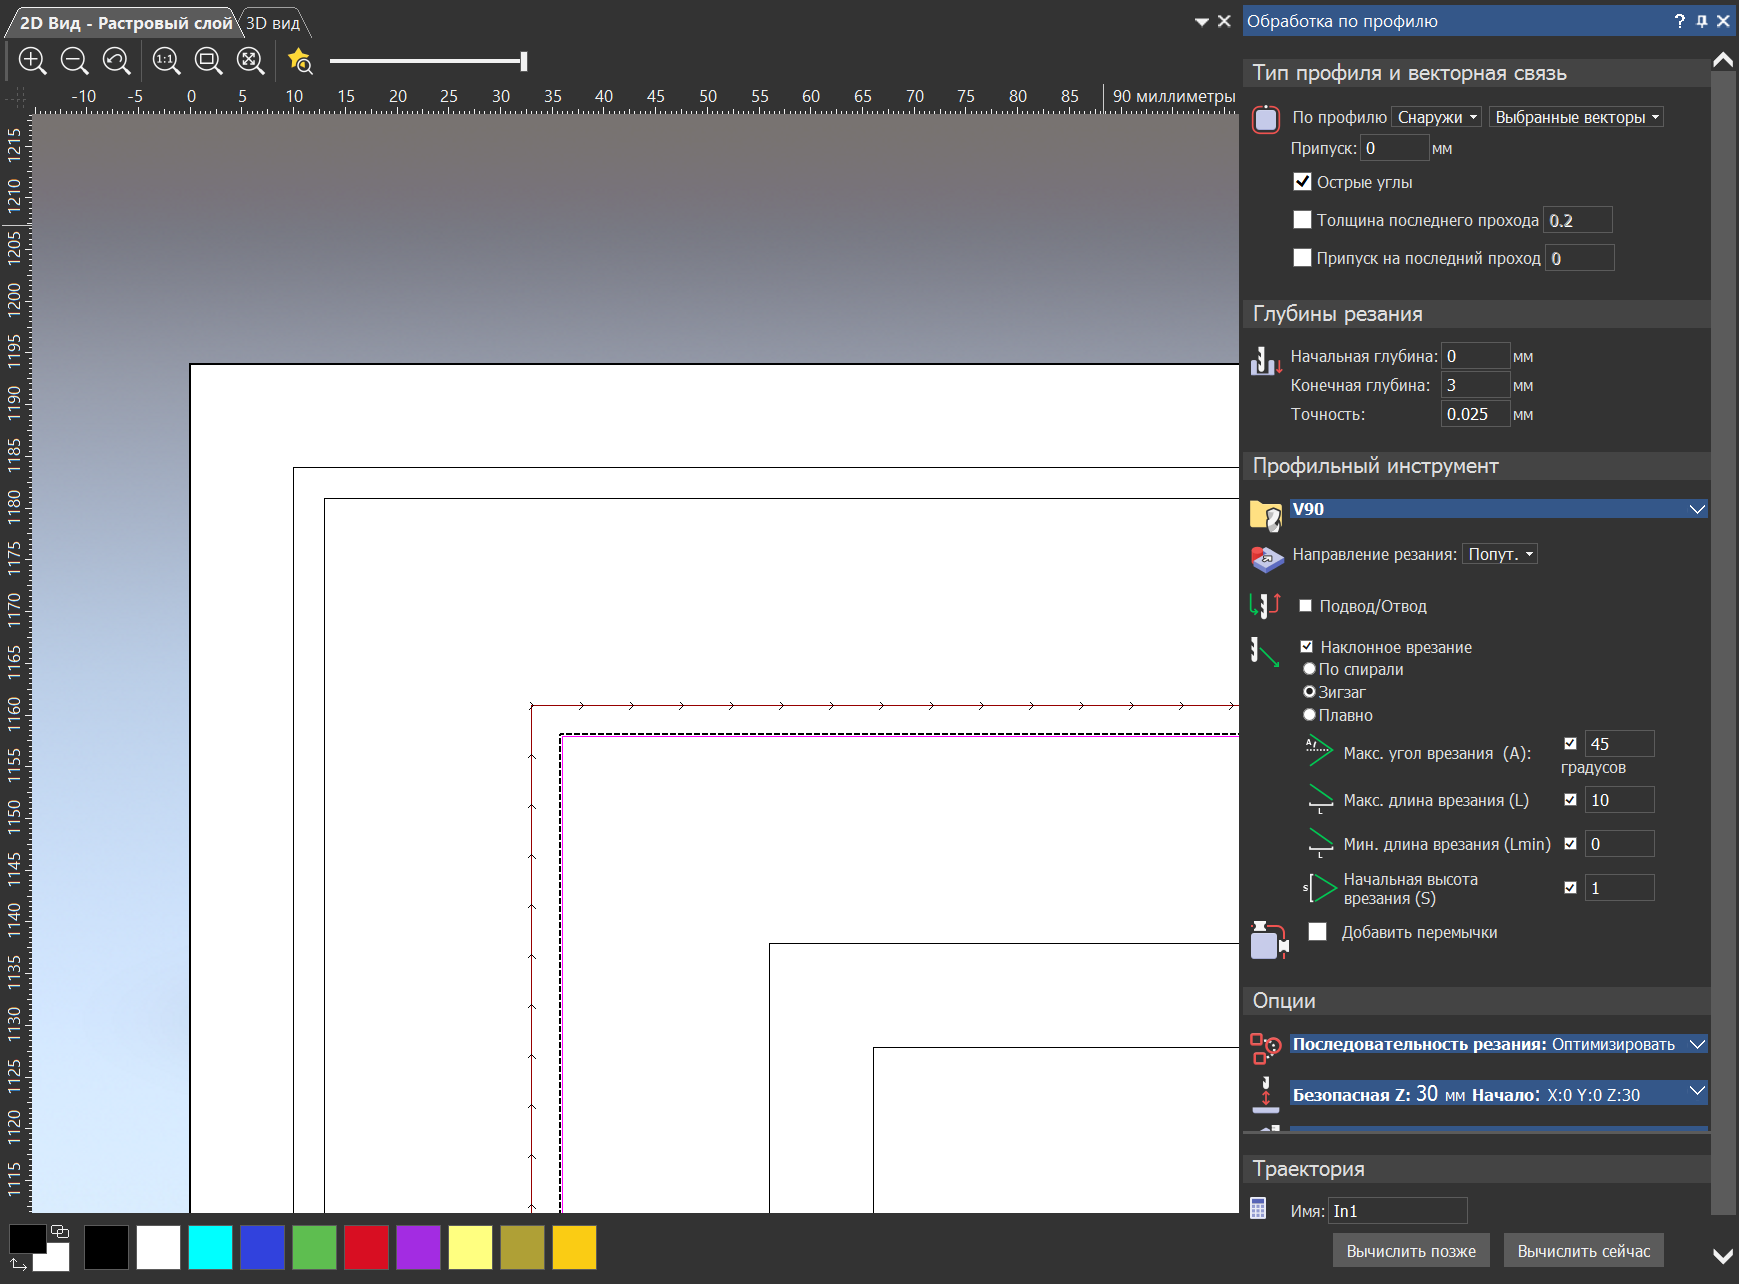Click the Конечная глубина input field
This screenshot has width=1739, height=1284.
tap(1474, 385)
